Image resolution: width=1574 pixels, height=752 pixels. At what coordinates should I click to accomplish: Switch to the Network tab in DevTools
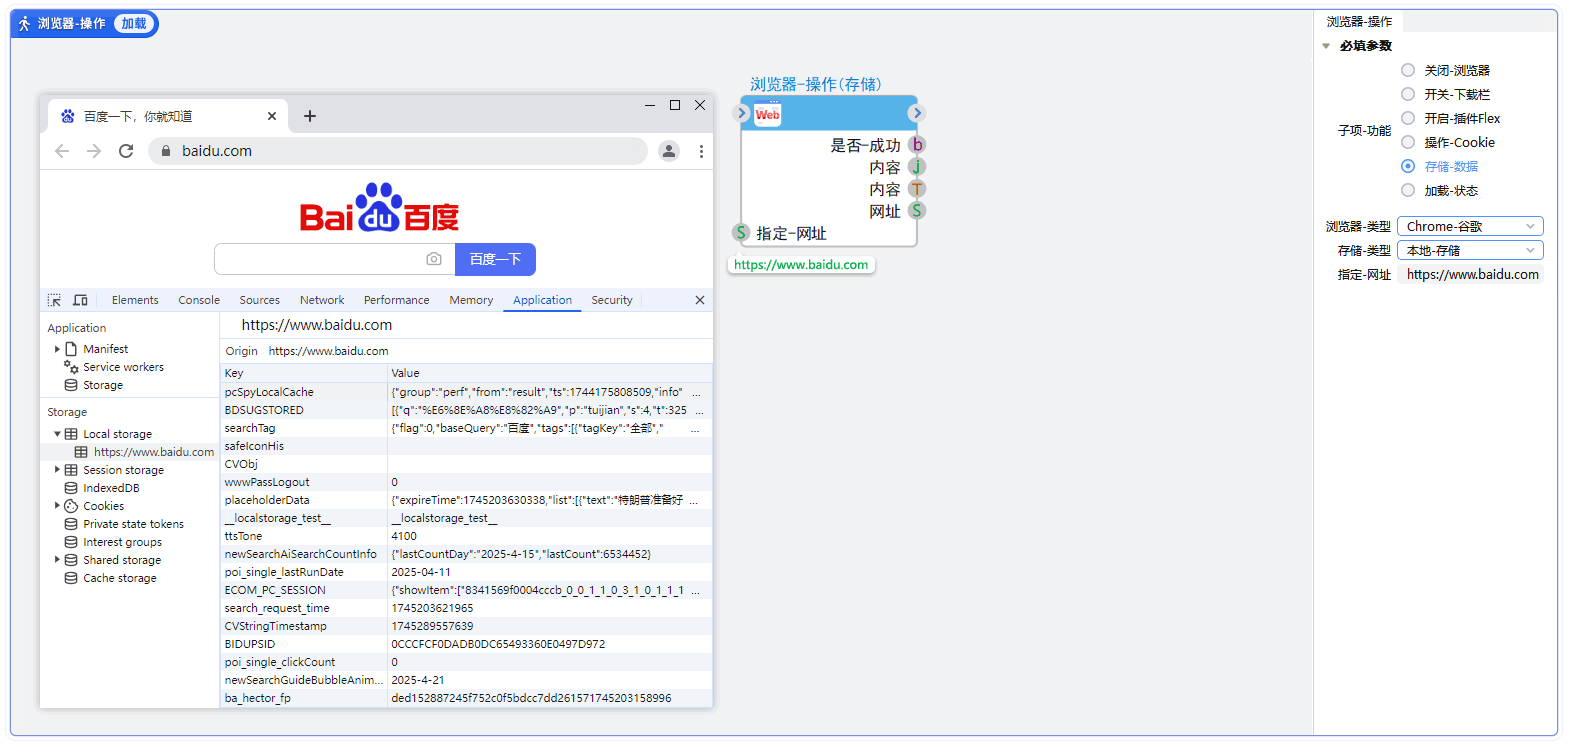[321, 300]
